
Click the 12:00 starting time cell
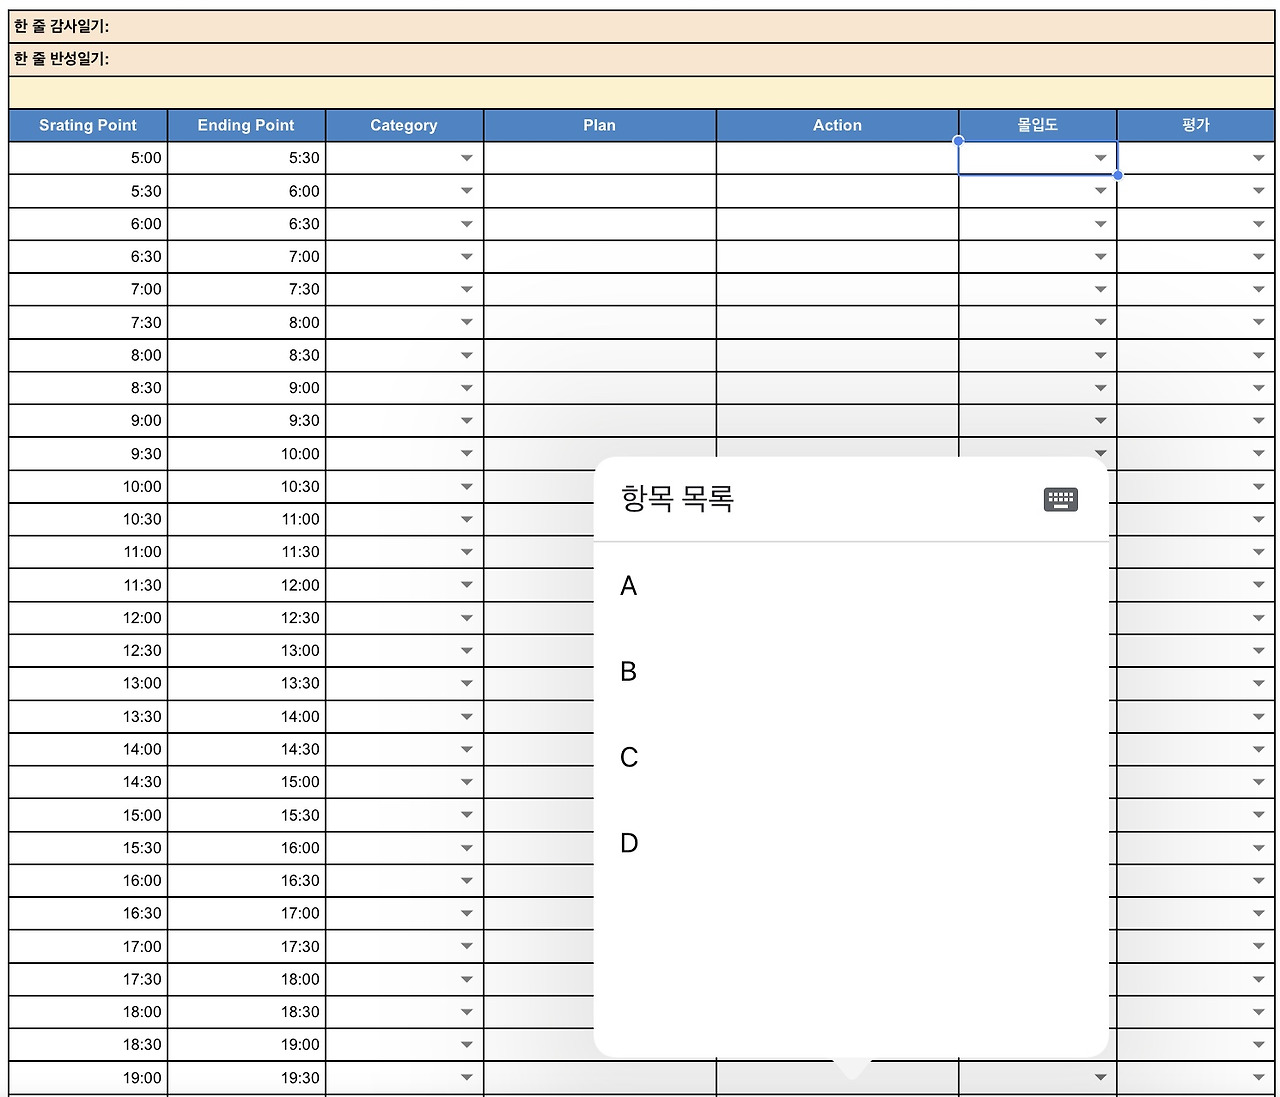coord(88,618)
